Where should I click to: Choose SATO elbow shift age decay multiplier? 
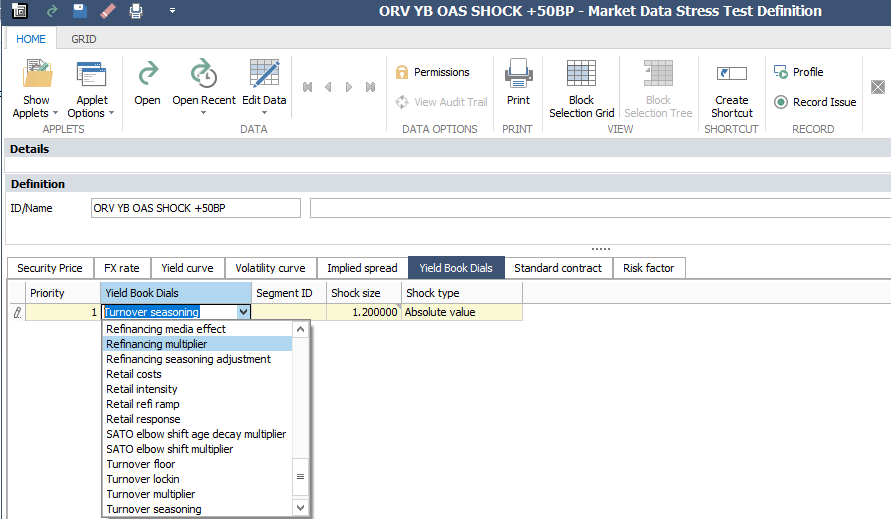(197, 434)
